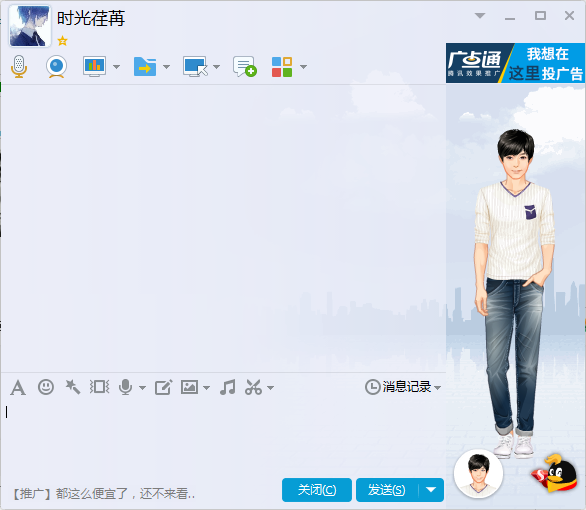Viewport: 586px width, 510px height.
Task: Click the remote desktop icon
Action: click(x=195, y=67)
